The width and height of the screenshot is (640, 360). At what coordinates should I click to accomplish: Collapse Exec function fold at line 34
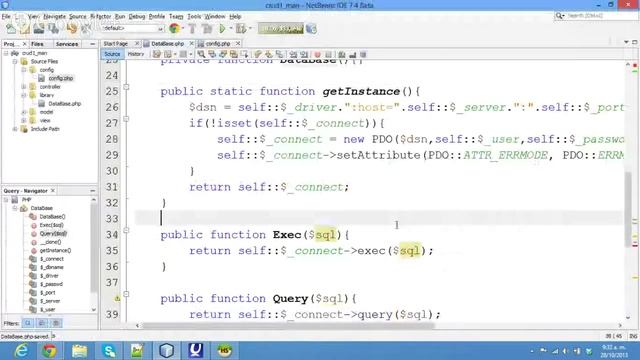coord(126,230)
